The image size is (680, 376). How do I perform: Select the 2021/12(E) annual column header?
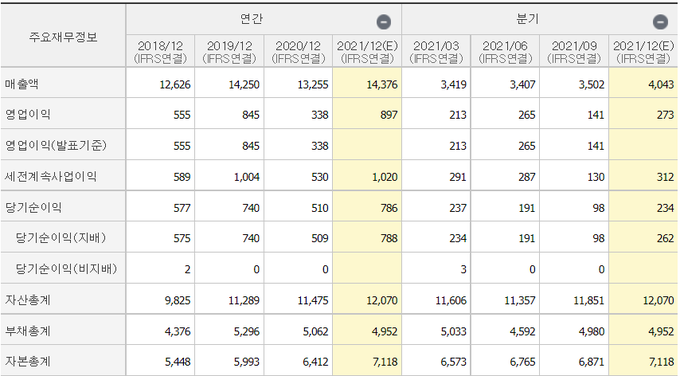tap(367, 52)
